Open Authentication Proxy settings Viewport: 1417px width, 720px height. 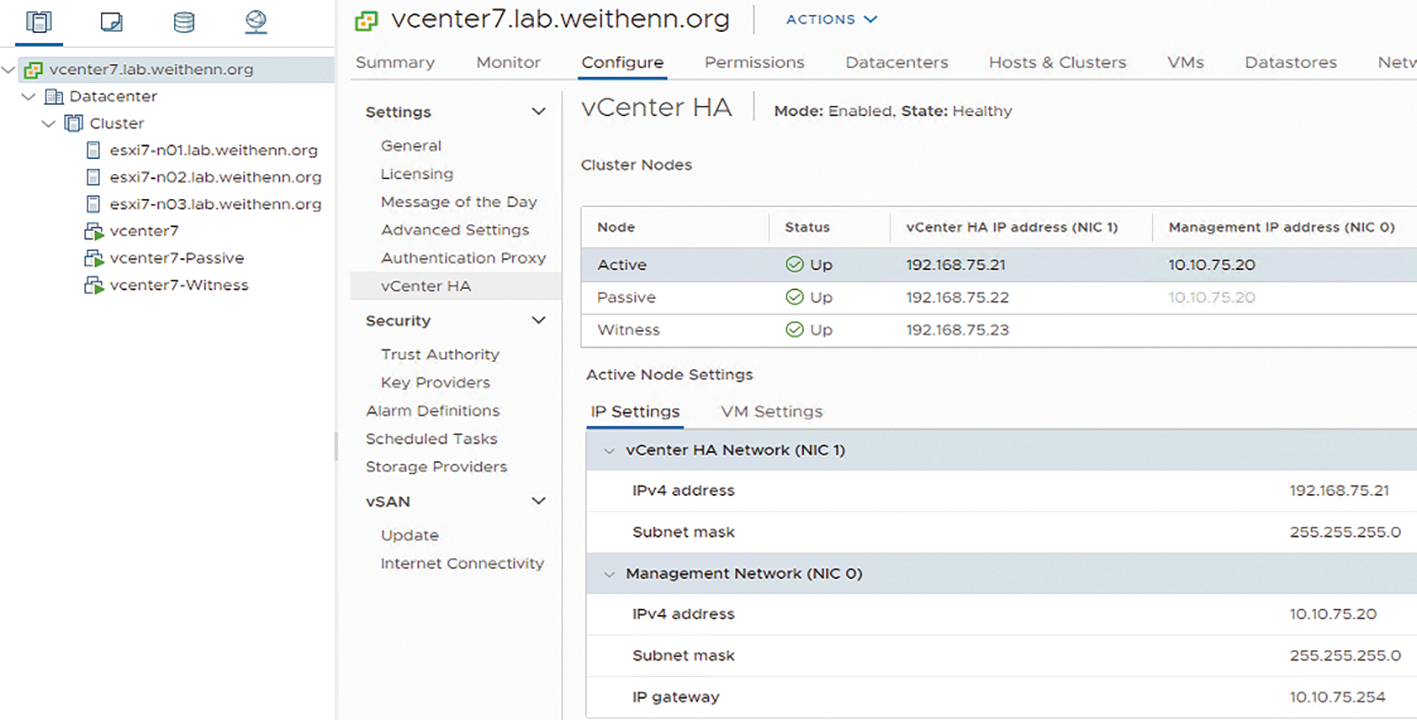coord(463,258)
